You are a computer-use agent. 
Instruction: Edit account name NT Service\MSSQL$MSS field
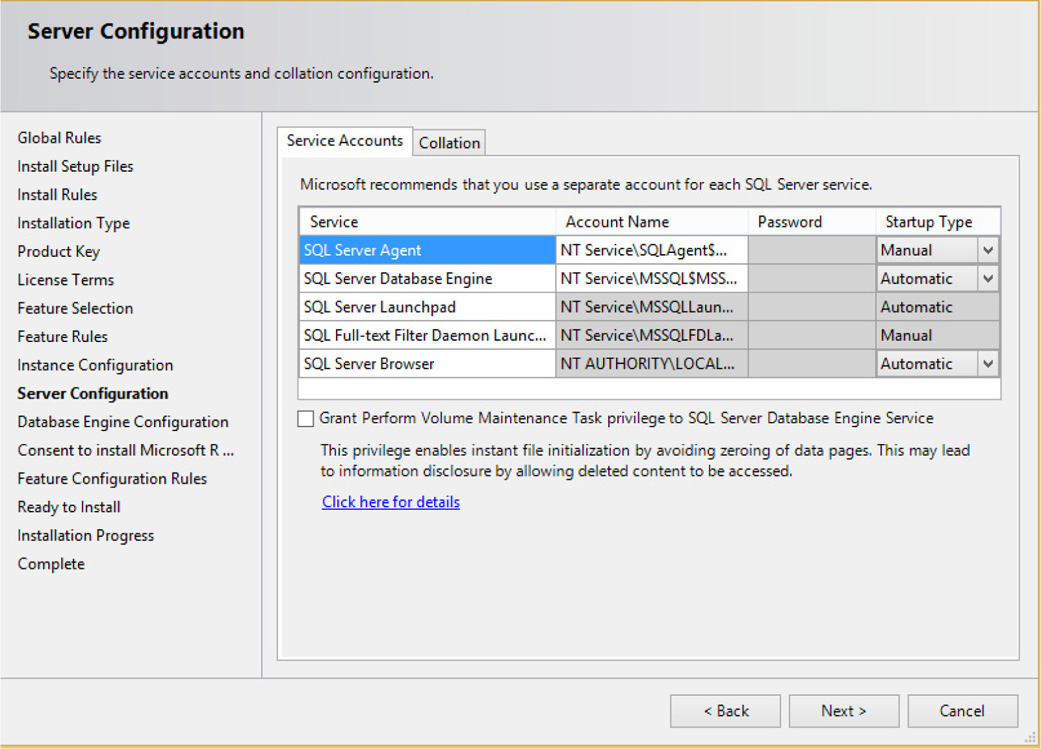tap(652, 279)
